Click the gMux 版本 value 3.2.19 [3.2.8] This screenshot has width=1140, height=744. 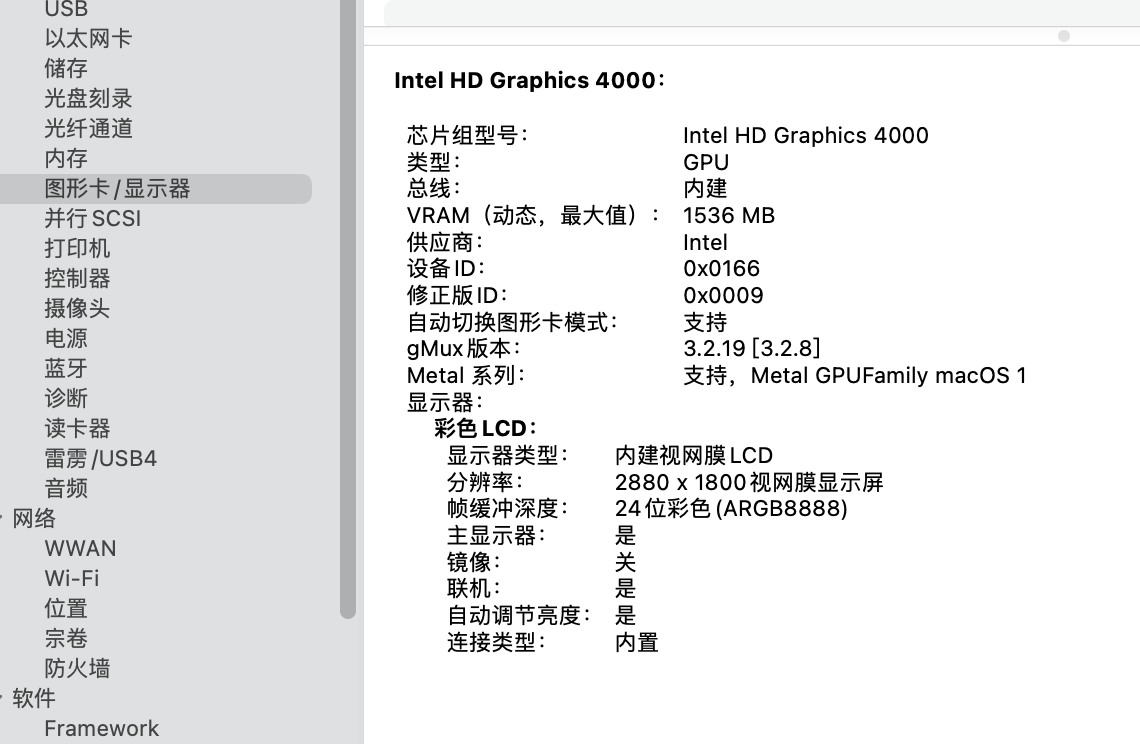coord(752,348)
